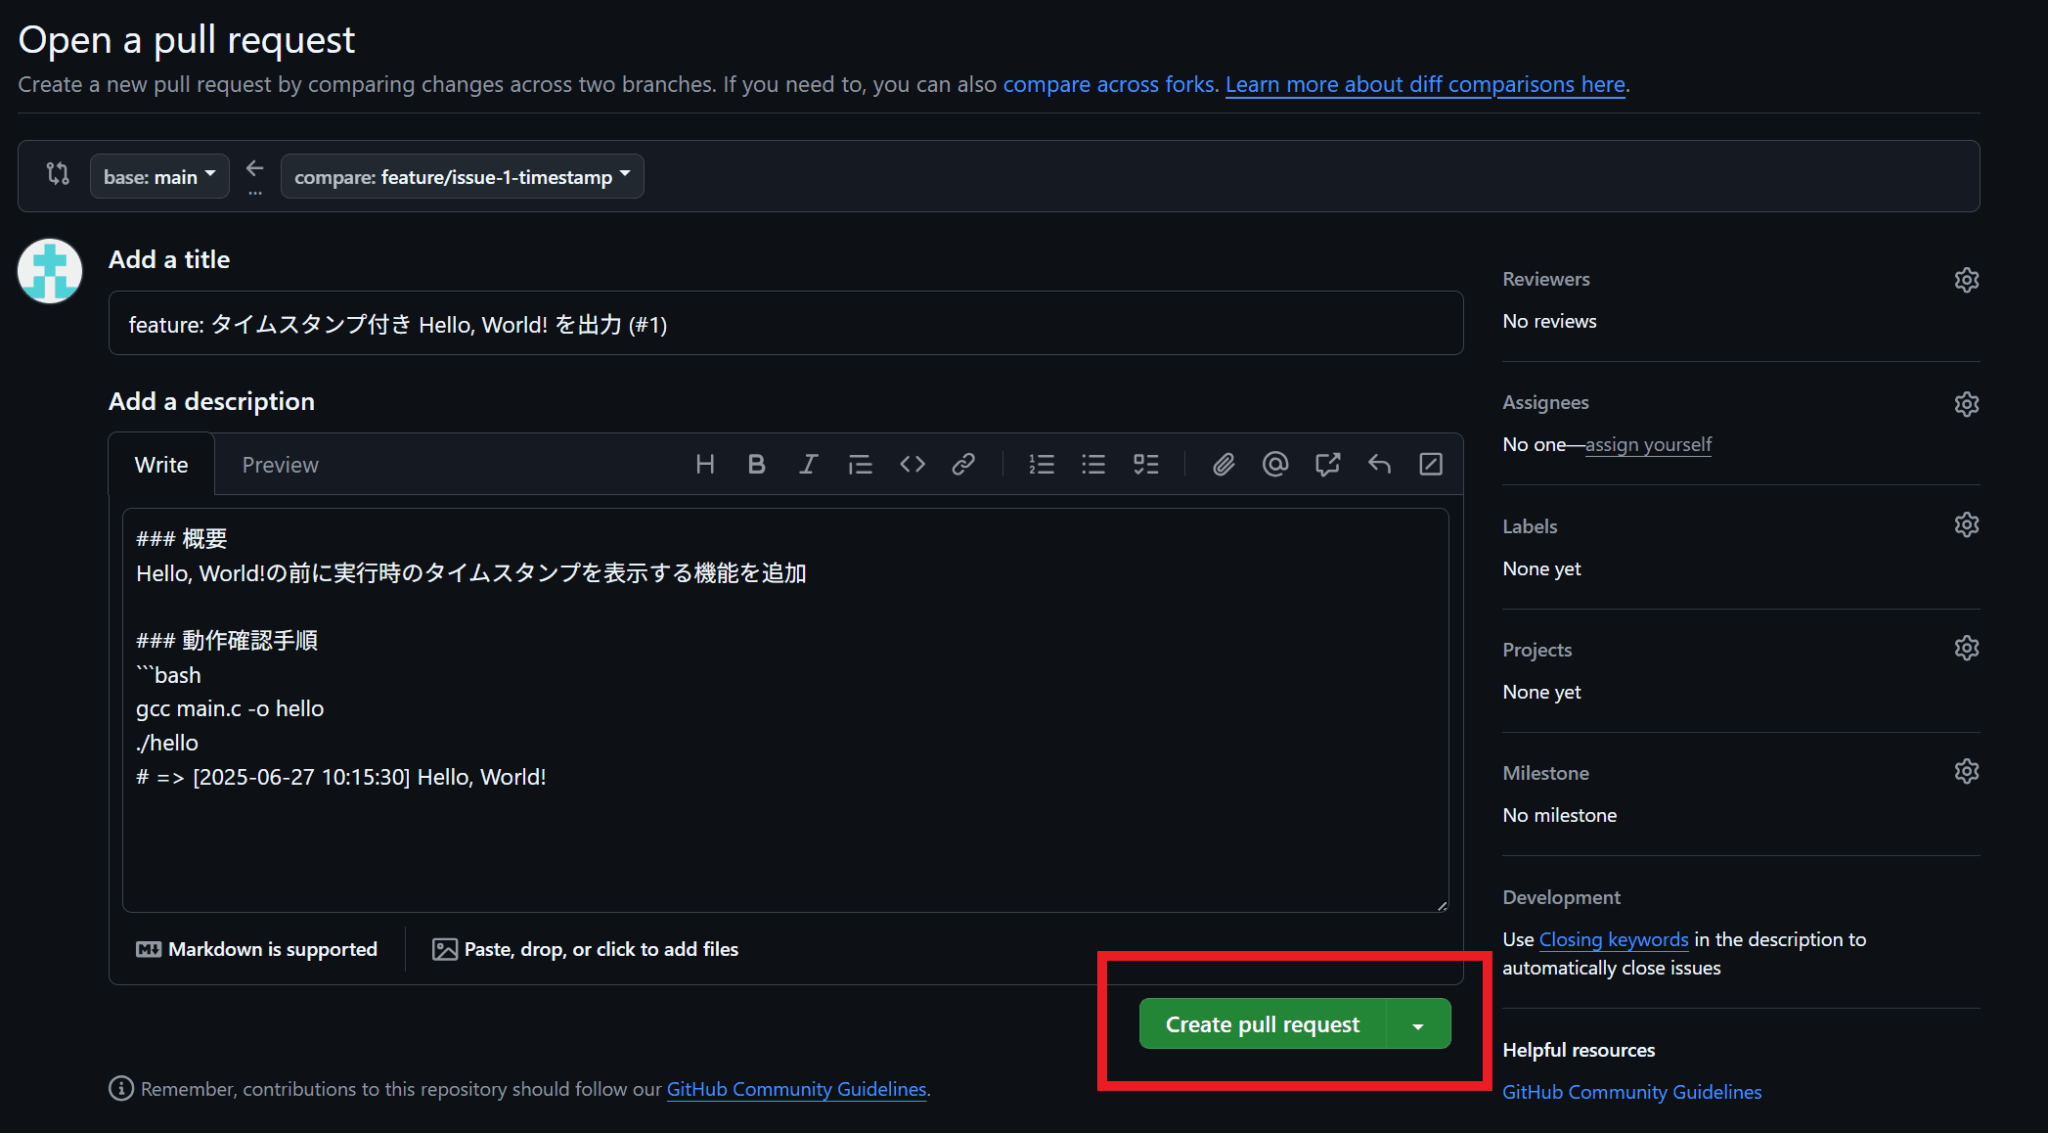Add a hyperlink to the description

(x=963, y=464)
